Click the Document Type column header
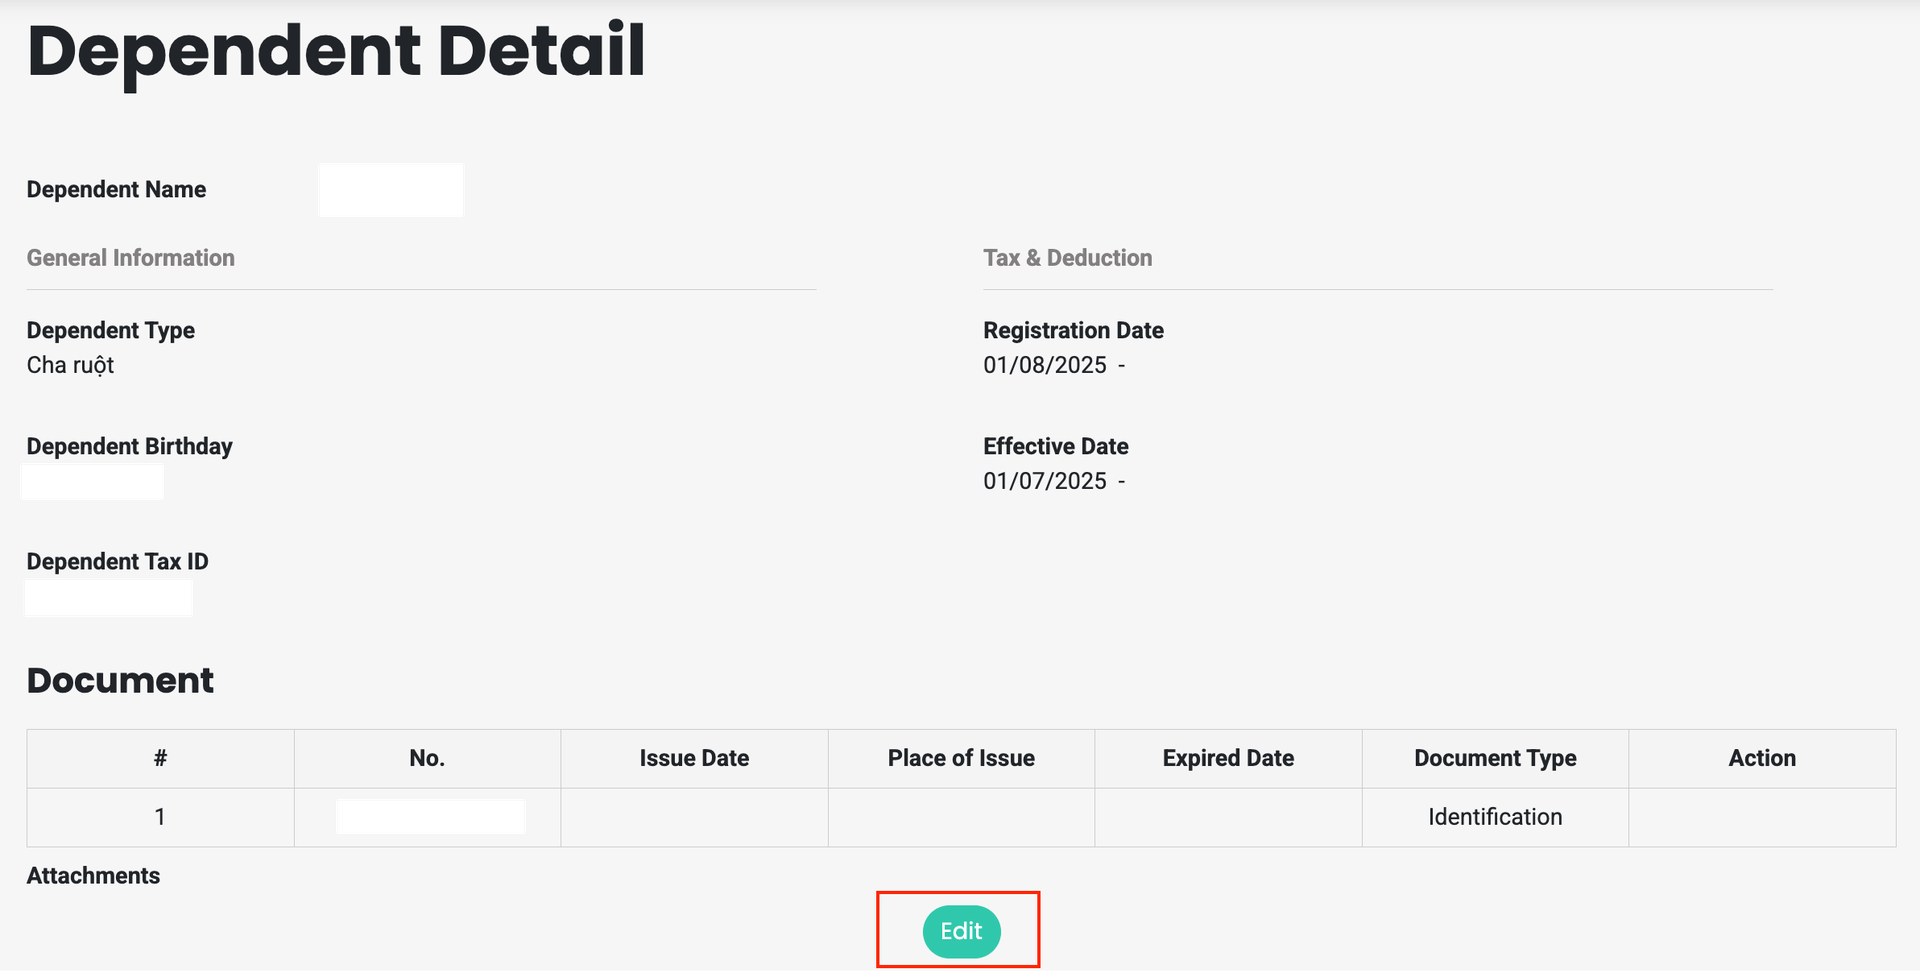1920x973 pixels. point(1495,758)
